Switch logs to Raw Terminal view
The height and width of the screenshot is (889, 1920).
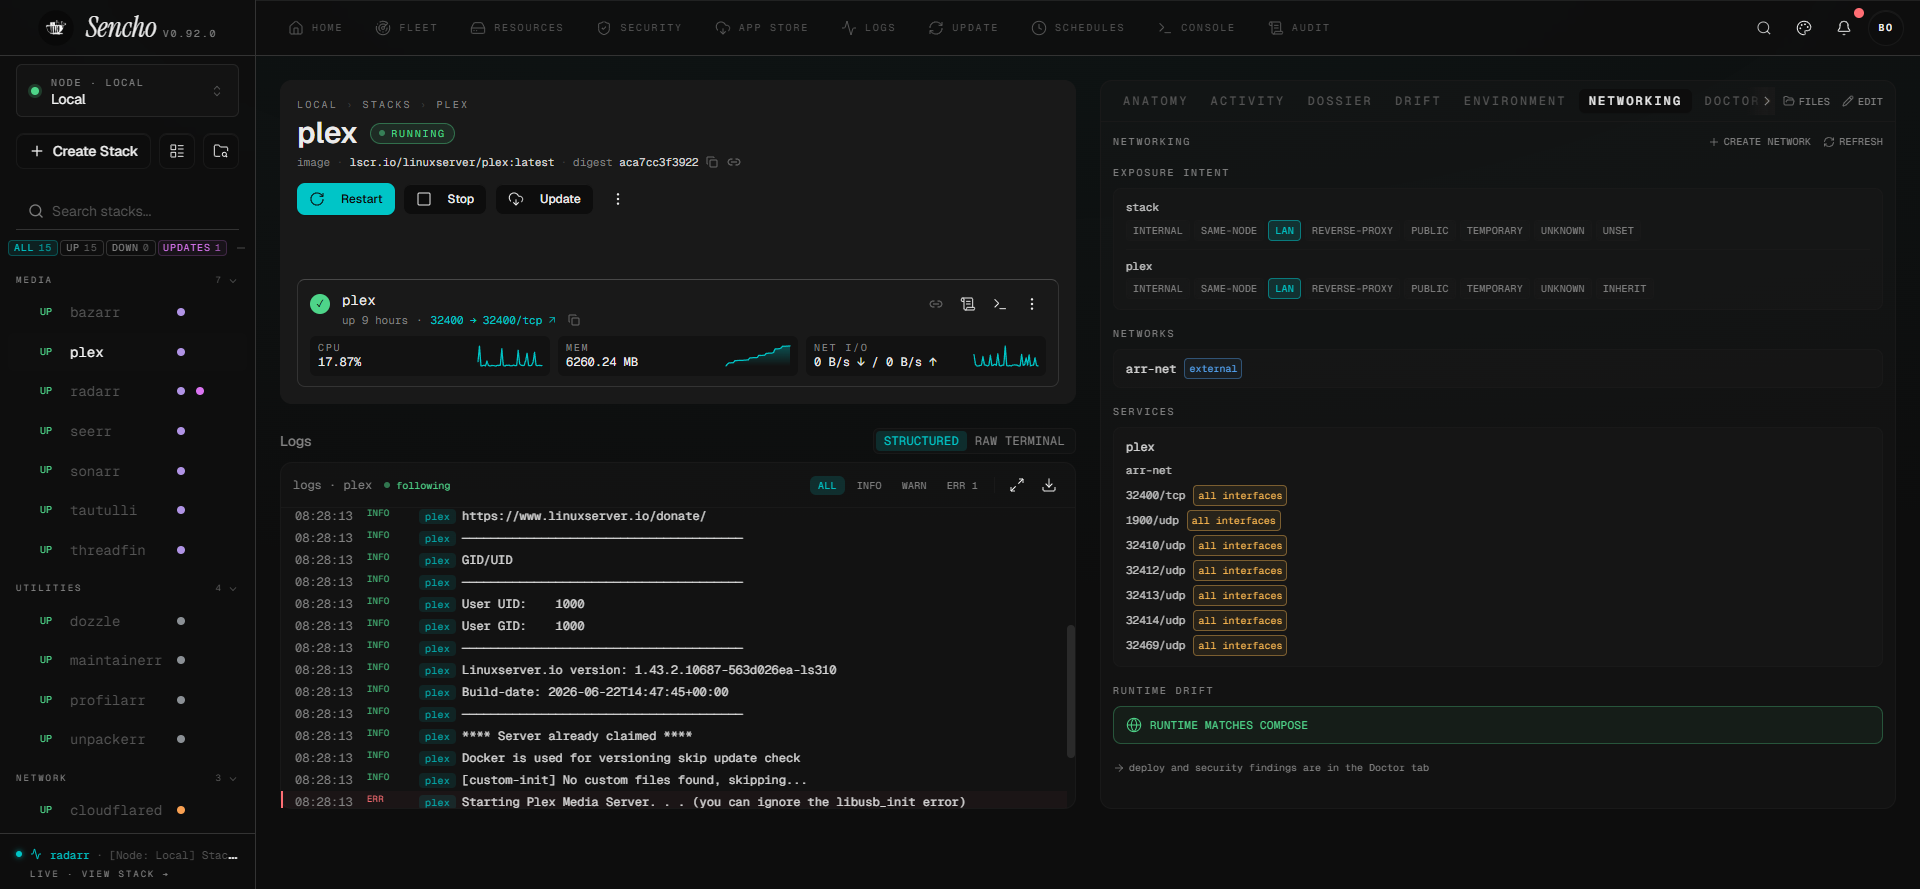1019,441
